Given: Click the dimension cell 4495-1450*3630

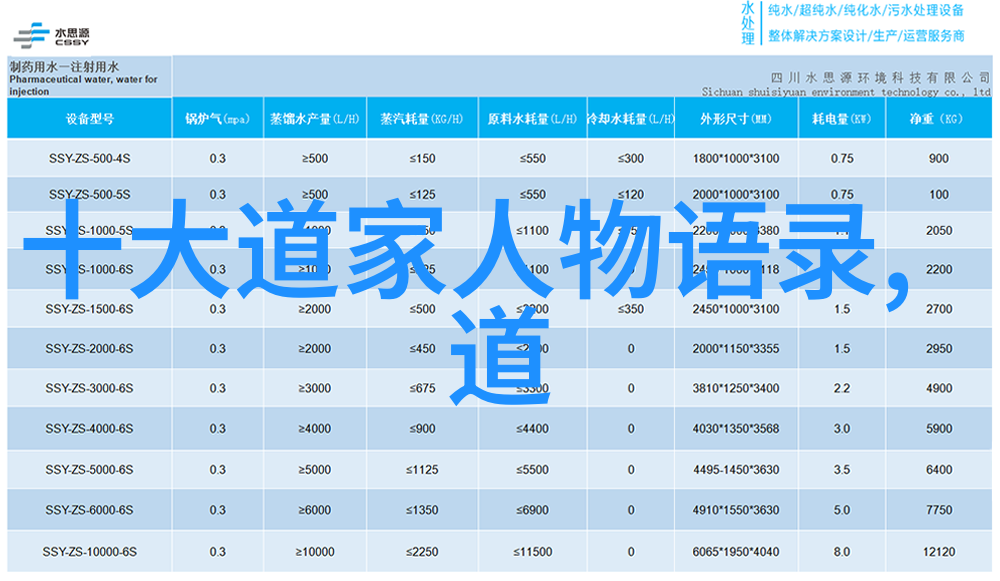Looking at the screenshot, I should coord(736,469).
